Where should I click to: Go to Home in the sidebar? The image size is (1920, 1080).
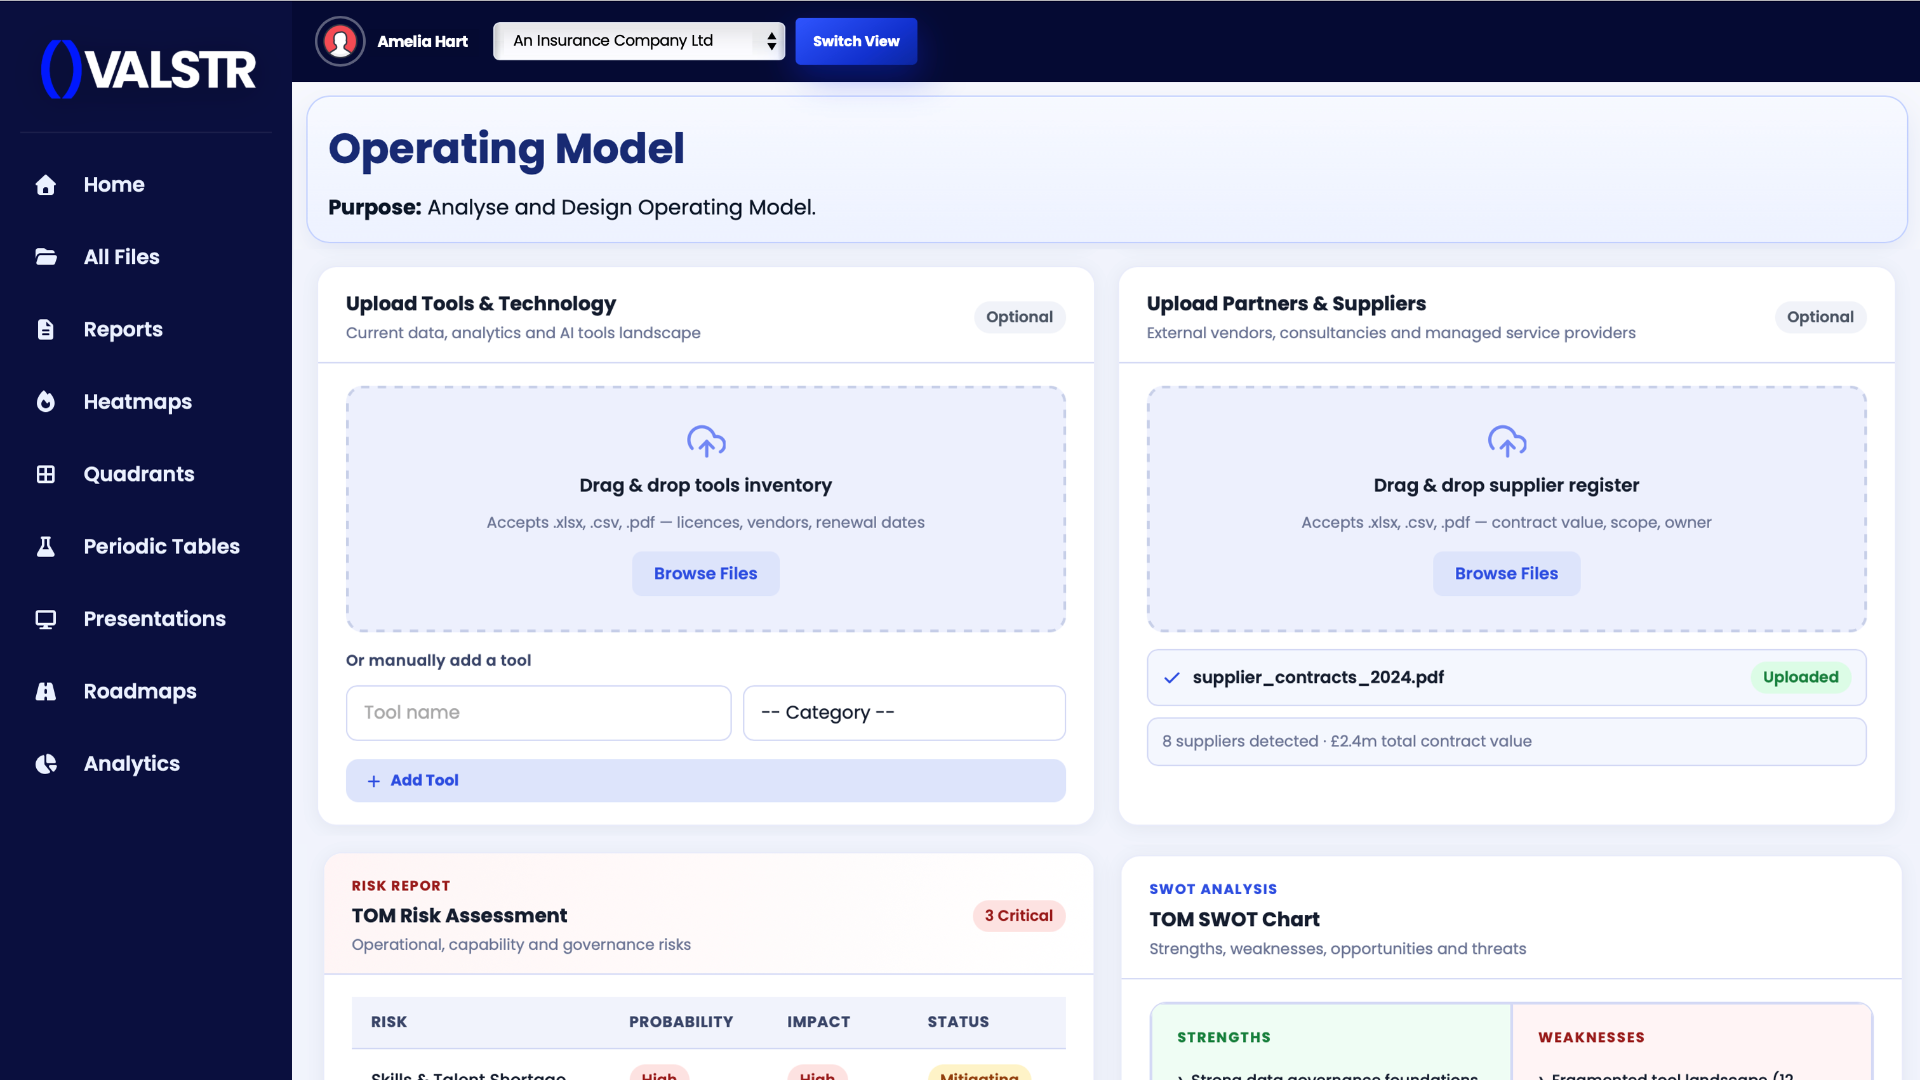tap(114, 185)
